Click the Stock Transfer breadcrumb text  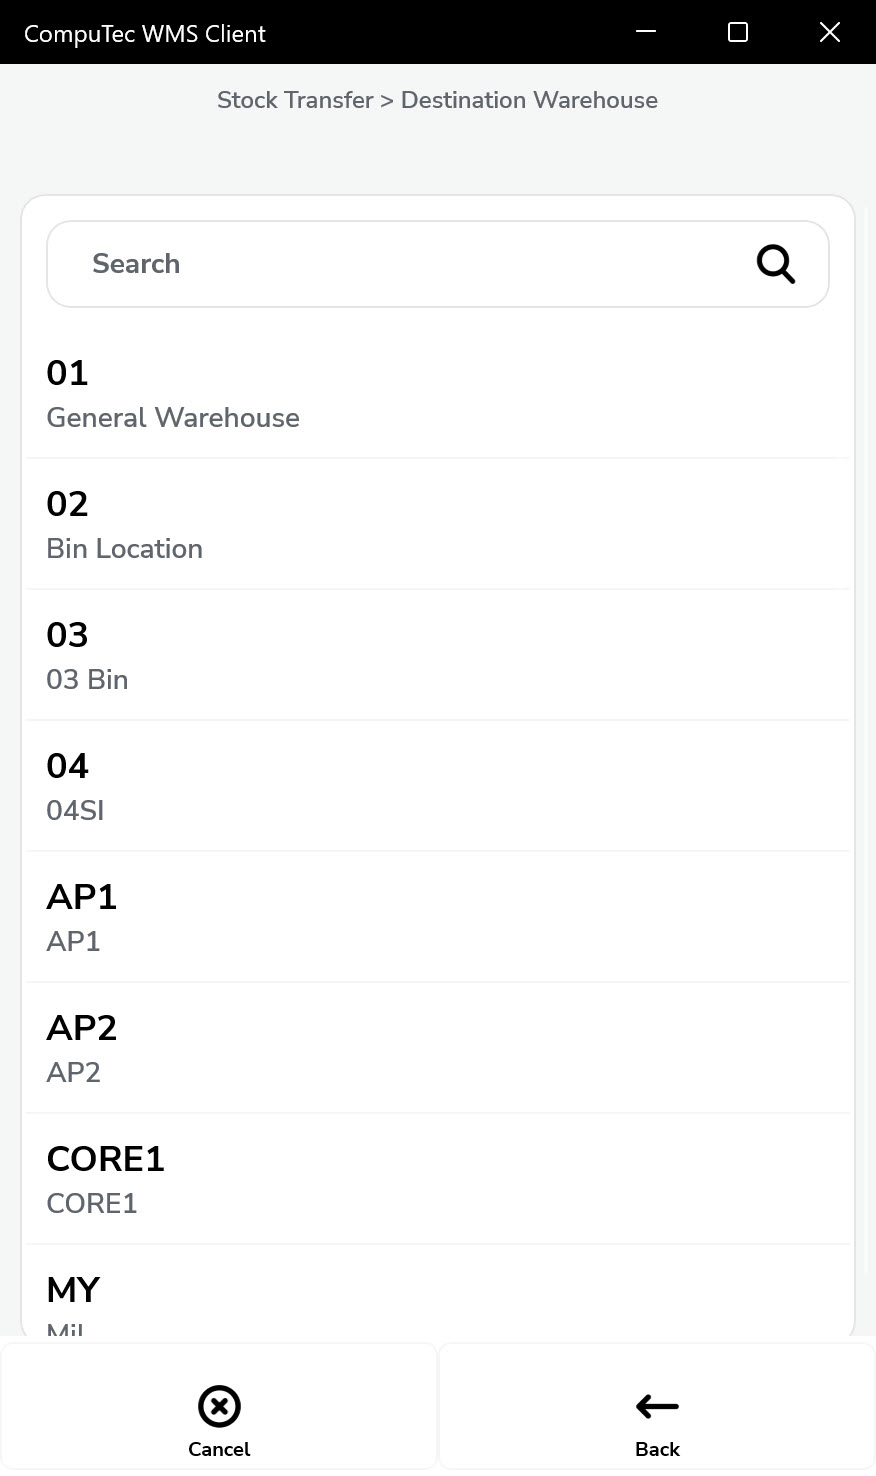tap(294, 100)
